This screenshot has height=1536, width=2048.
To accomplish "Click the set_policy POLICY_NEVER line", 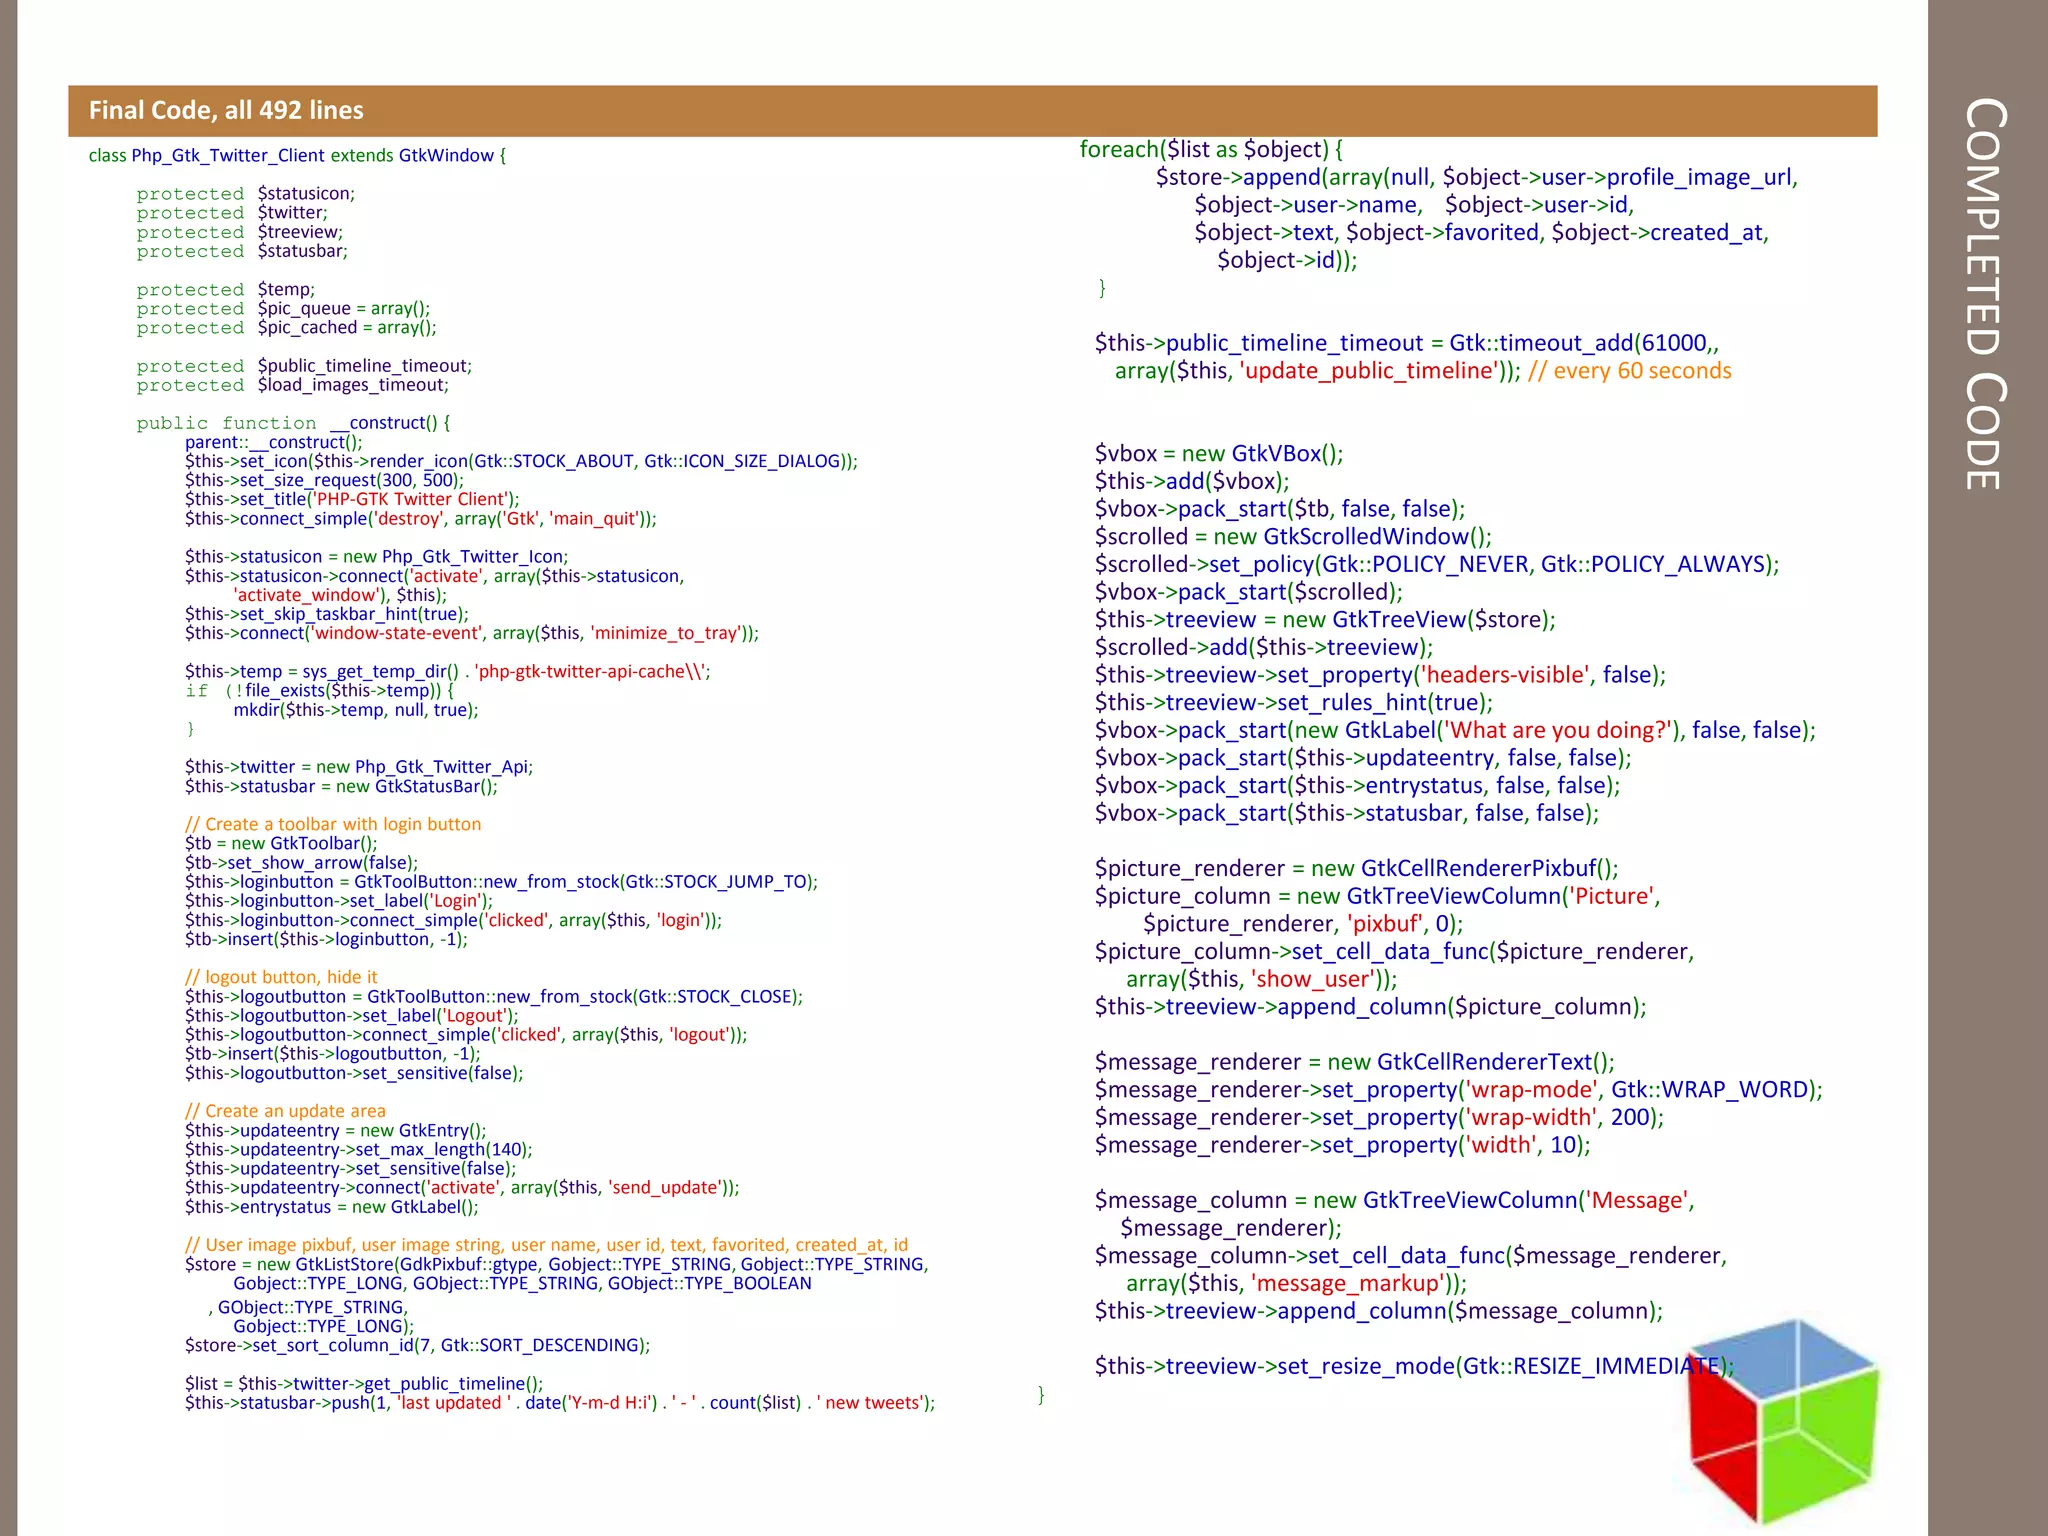I will pyautogui.click(x=1437, y=564).
